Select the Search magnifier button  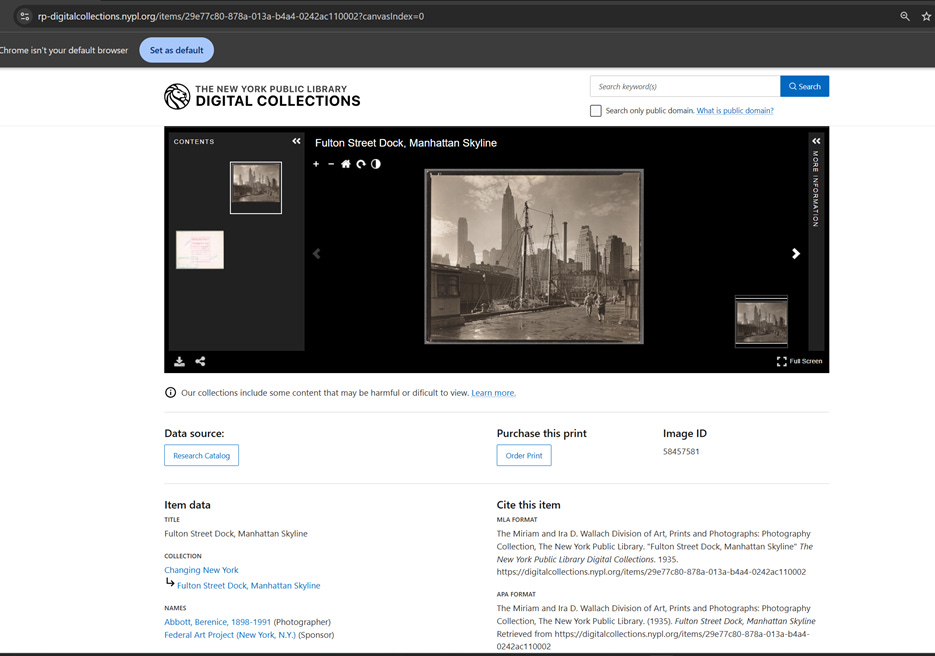(x=804, y=86)
